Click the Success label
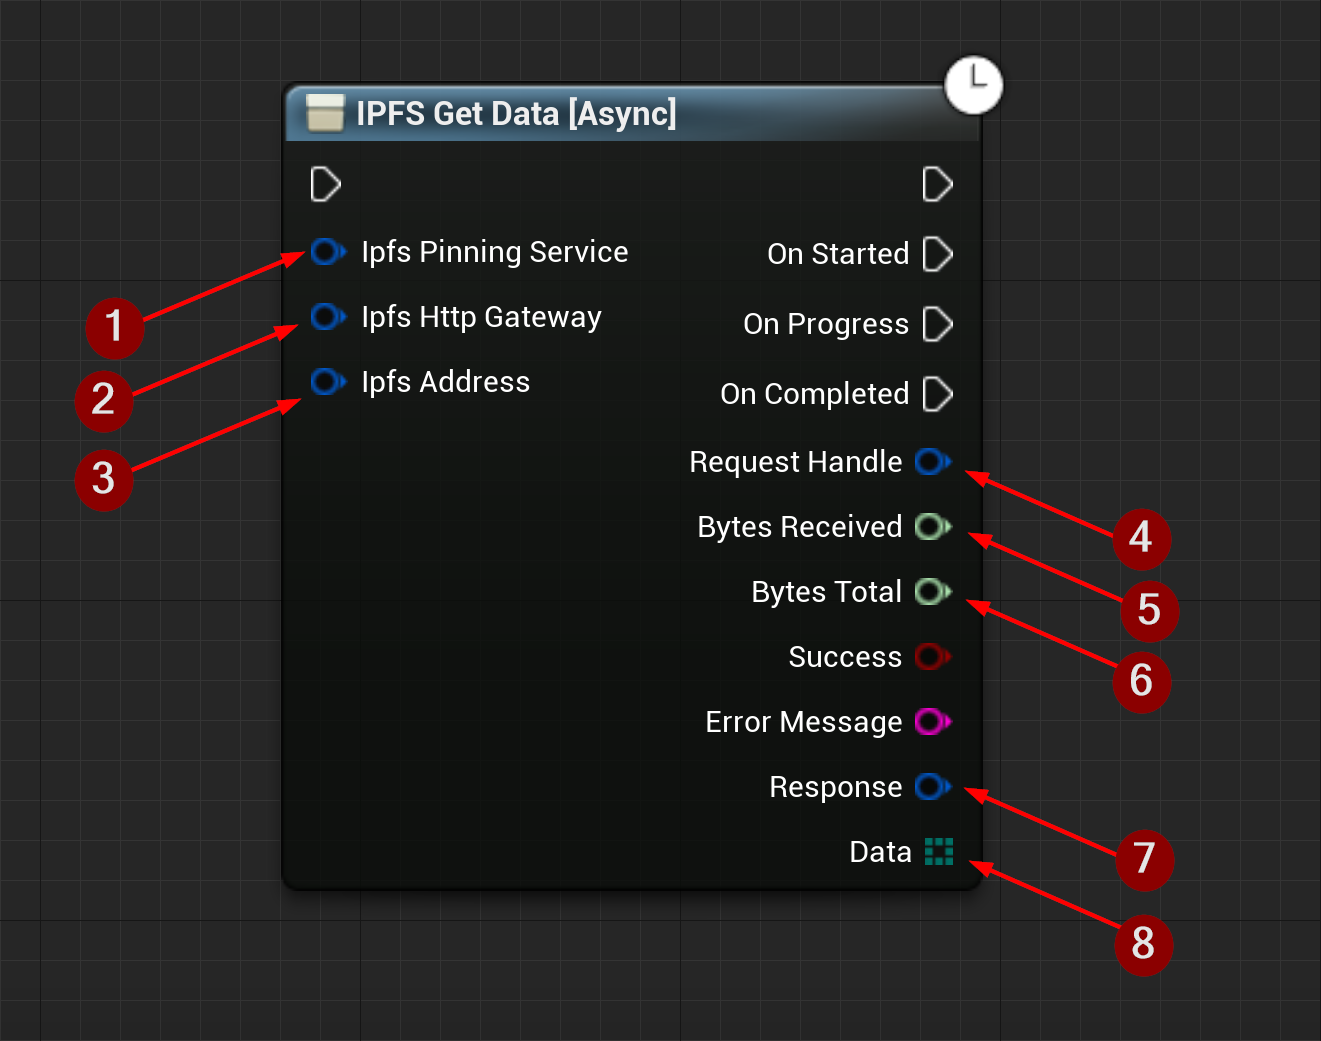Viewport: 1321px width, 1041px height. [845, 657]
